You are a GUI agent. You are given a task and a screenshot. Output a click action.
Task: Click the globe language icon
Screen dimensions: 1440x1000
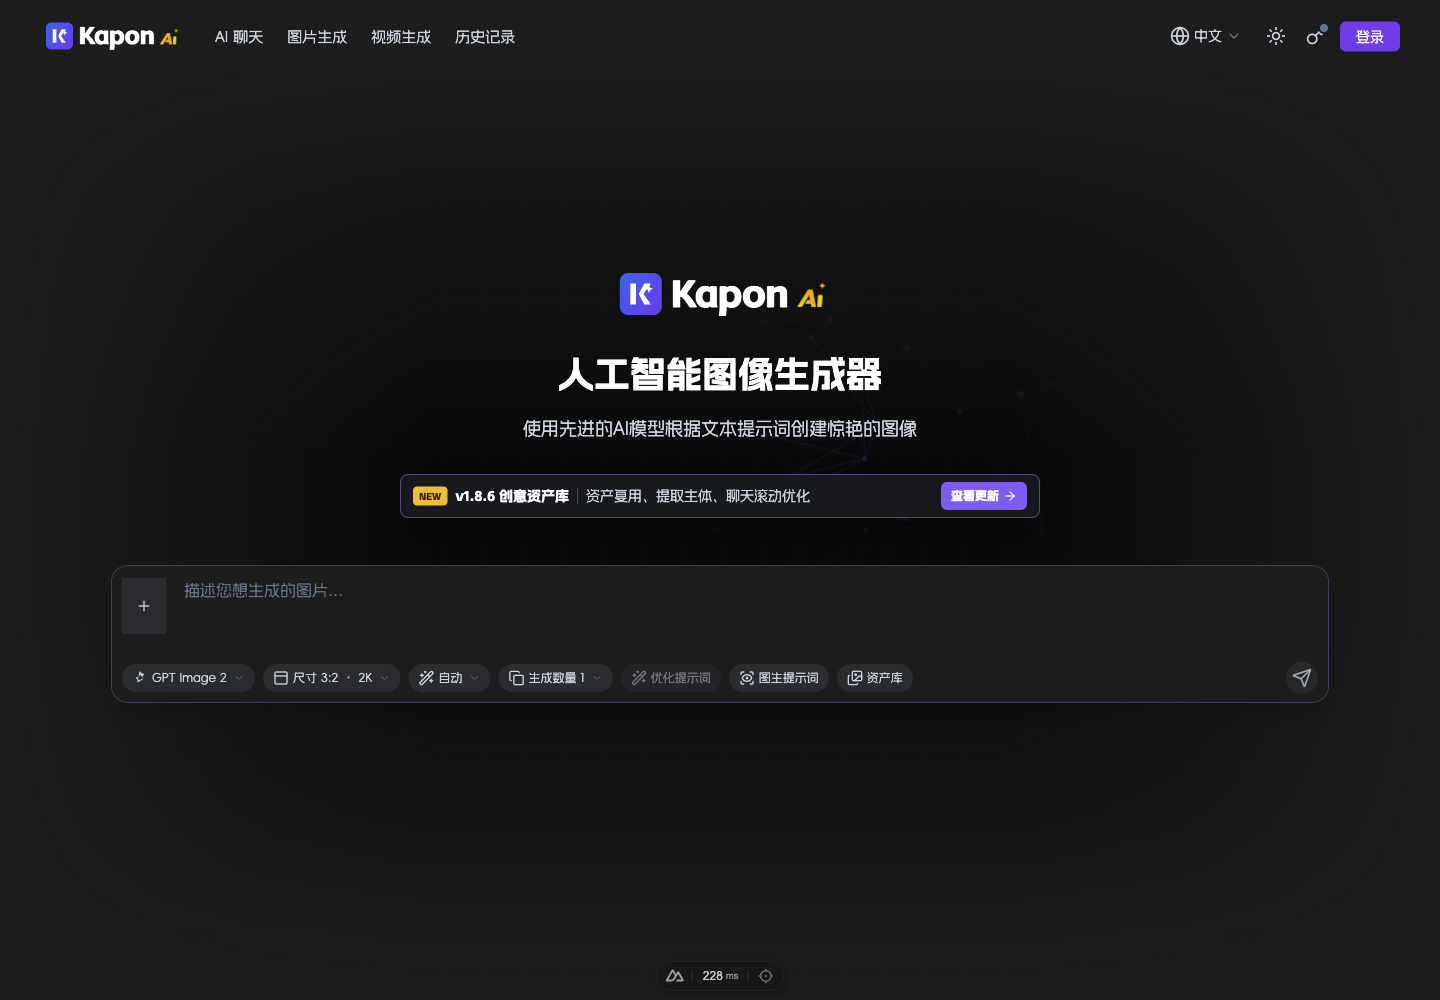pyautogui.click(x=1180, y=36)
